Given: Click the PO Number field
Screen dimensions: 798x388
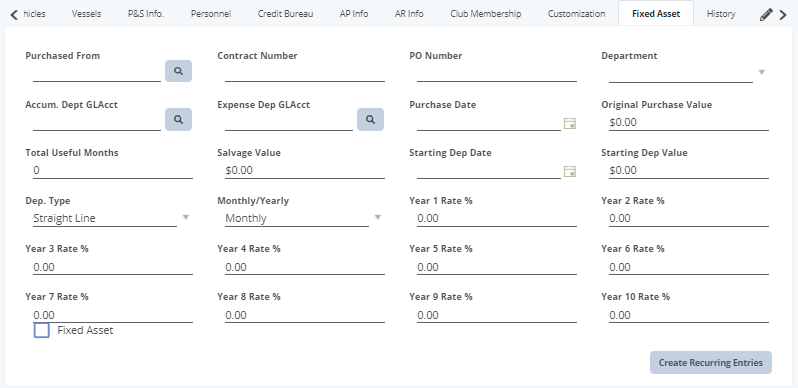Looking at the screenshot, I should coord(497,74).
